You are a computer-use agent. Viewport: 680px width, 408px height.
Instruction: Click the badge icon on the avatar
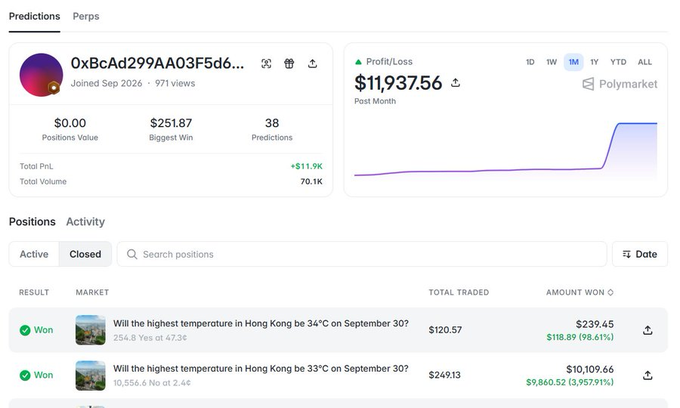tap(53, 88)
